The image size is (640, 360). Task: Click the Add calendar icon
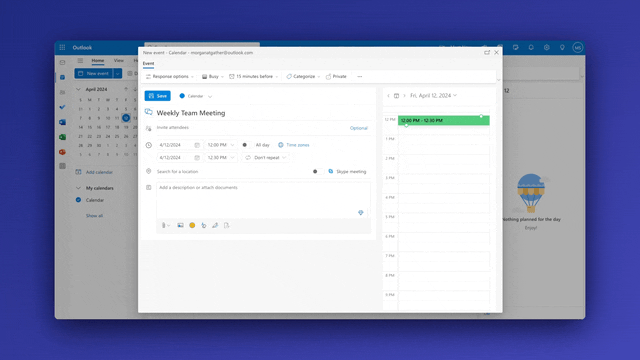78,172
